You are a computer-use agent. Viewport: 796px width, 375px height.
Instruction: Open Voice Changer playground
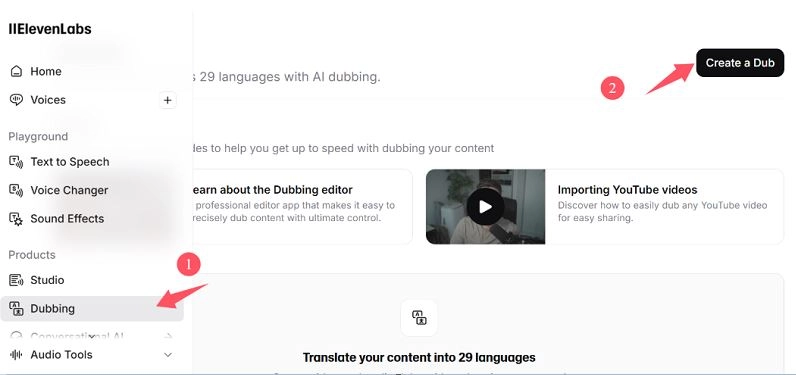point(69,190)
